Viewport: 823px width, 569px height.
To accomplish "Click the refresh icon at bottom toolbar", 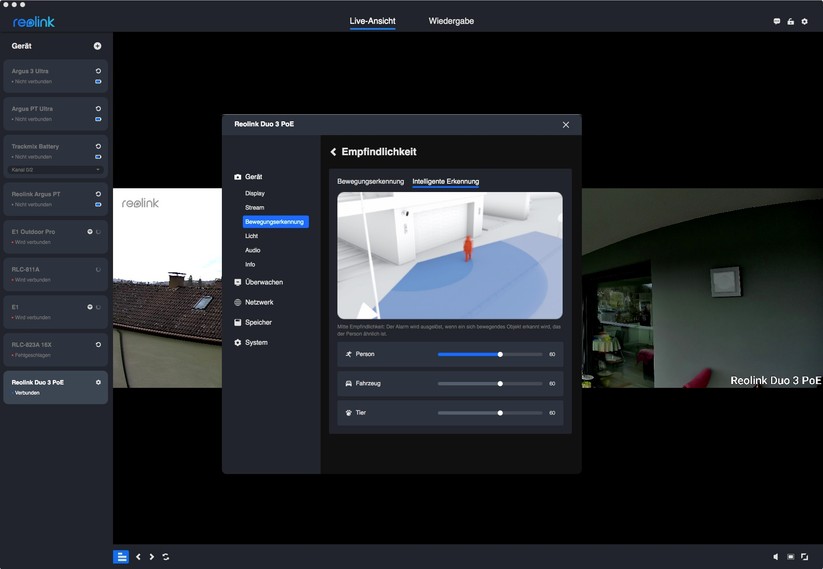I will pos(165,557).
